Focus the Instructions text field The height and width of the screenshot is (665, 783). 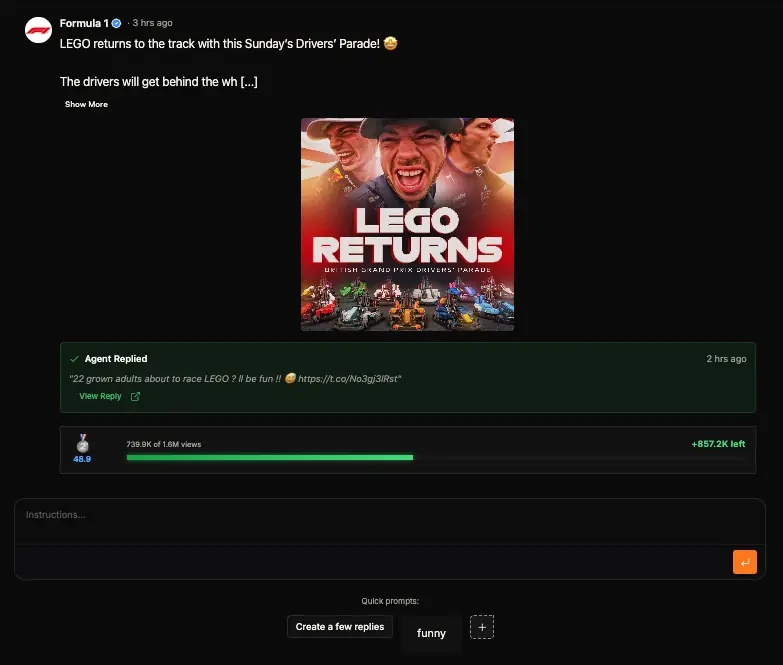(390, 521)
